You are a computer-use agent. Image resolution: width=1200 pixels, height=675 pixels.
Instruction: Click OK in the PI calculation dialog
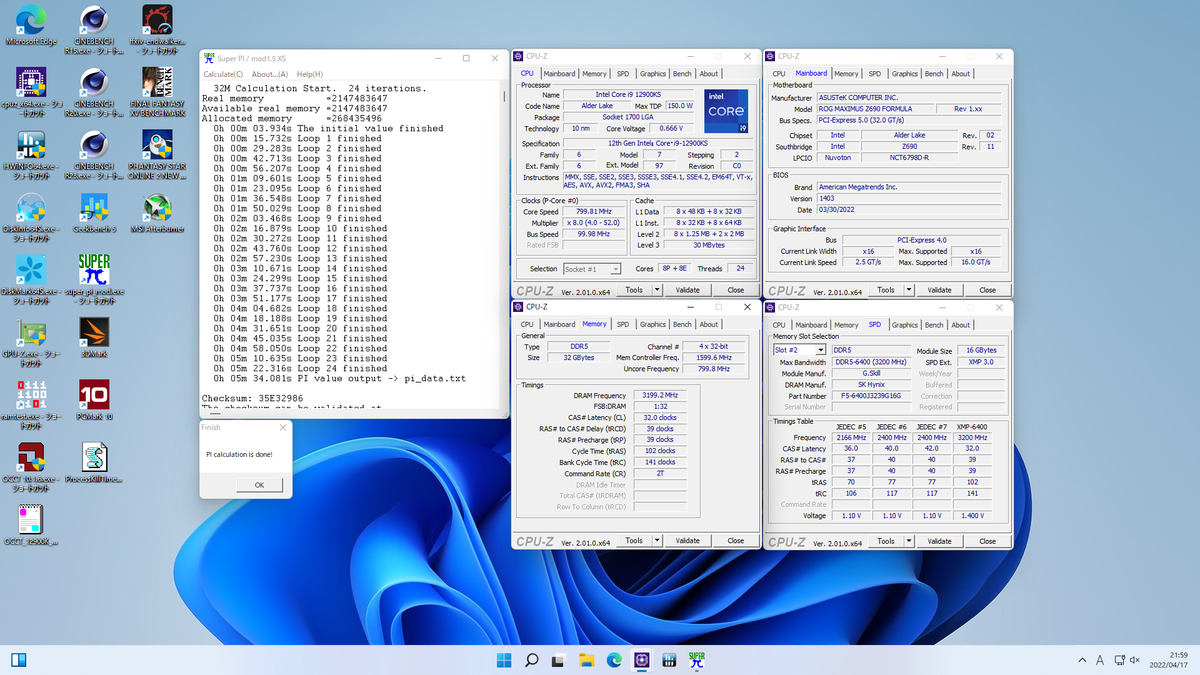(x=258, y=484)
